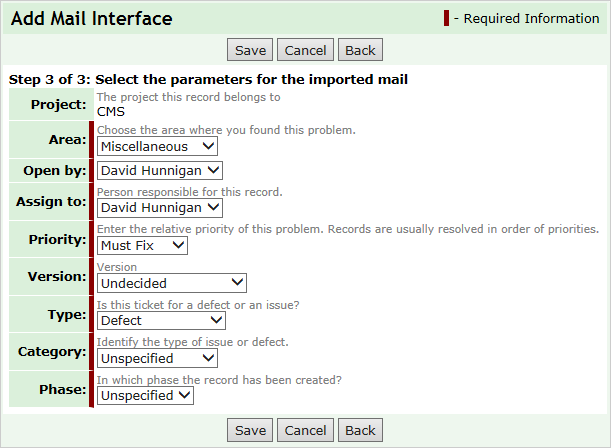Click the red Required Information marker
The height and width of the screenshot is (448, 611).
(x=446, y=18)
